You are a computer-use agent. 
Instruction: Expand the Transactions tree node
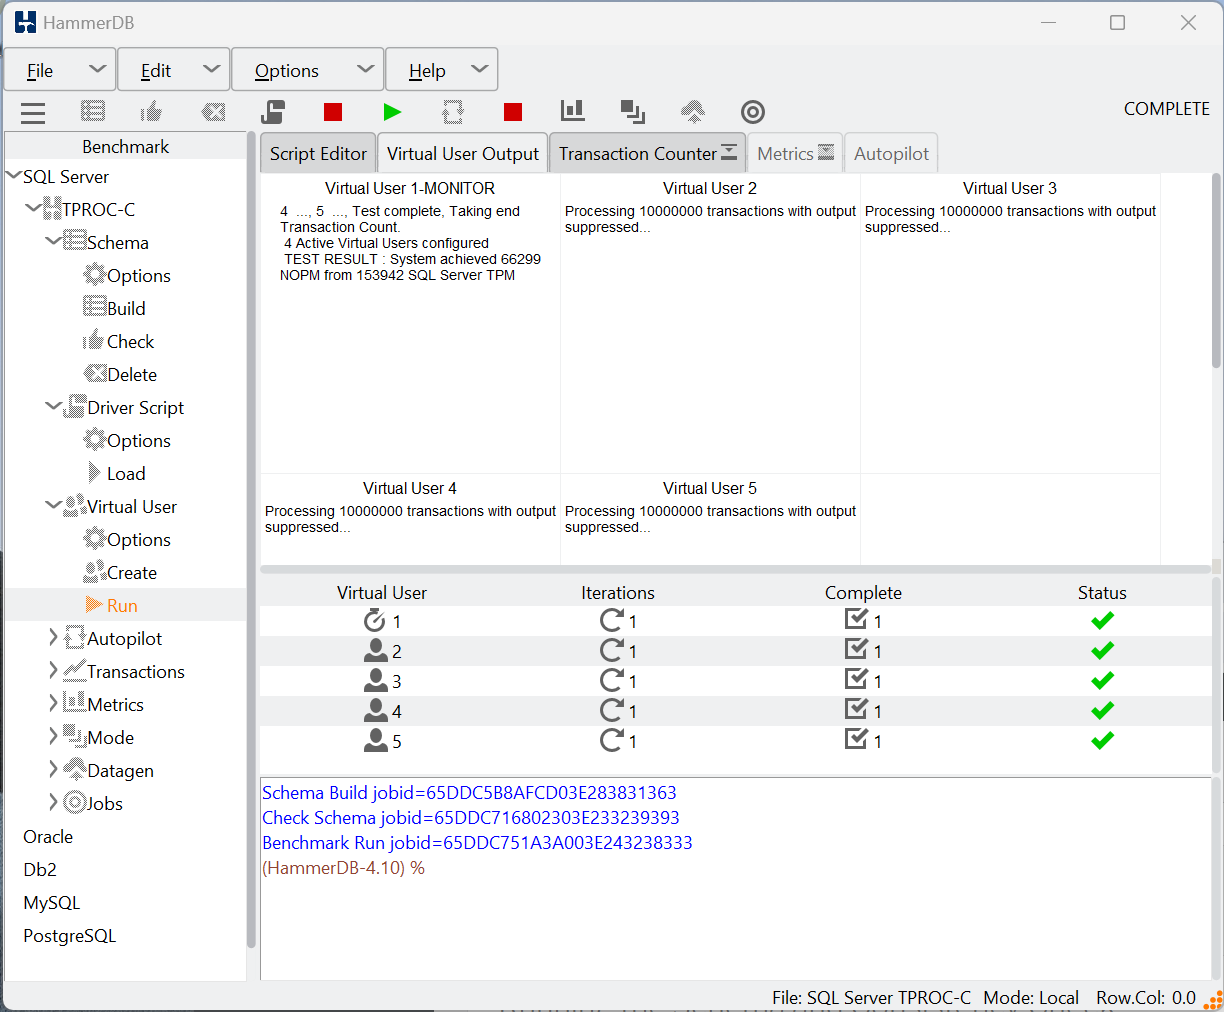pos(53,670)
